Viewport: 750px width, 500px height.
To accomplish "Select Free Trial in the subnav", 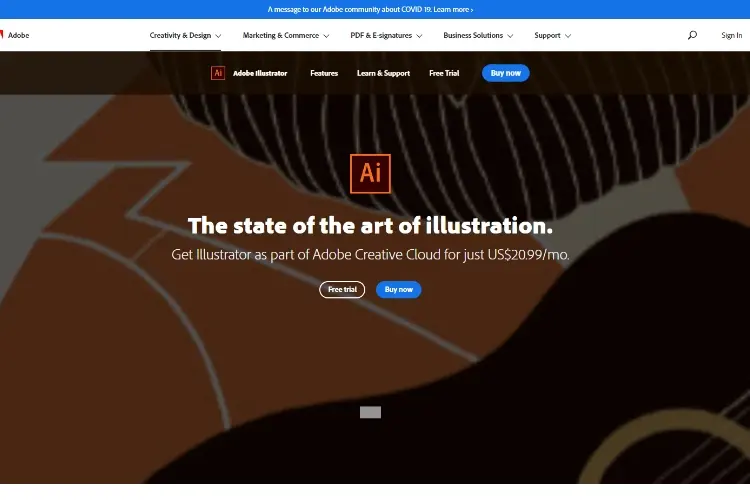I will pos(444,73).
